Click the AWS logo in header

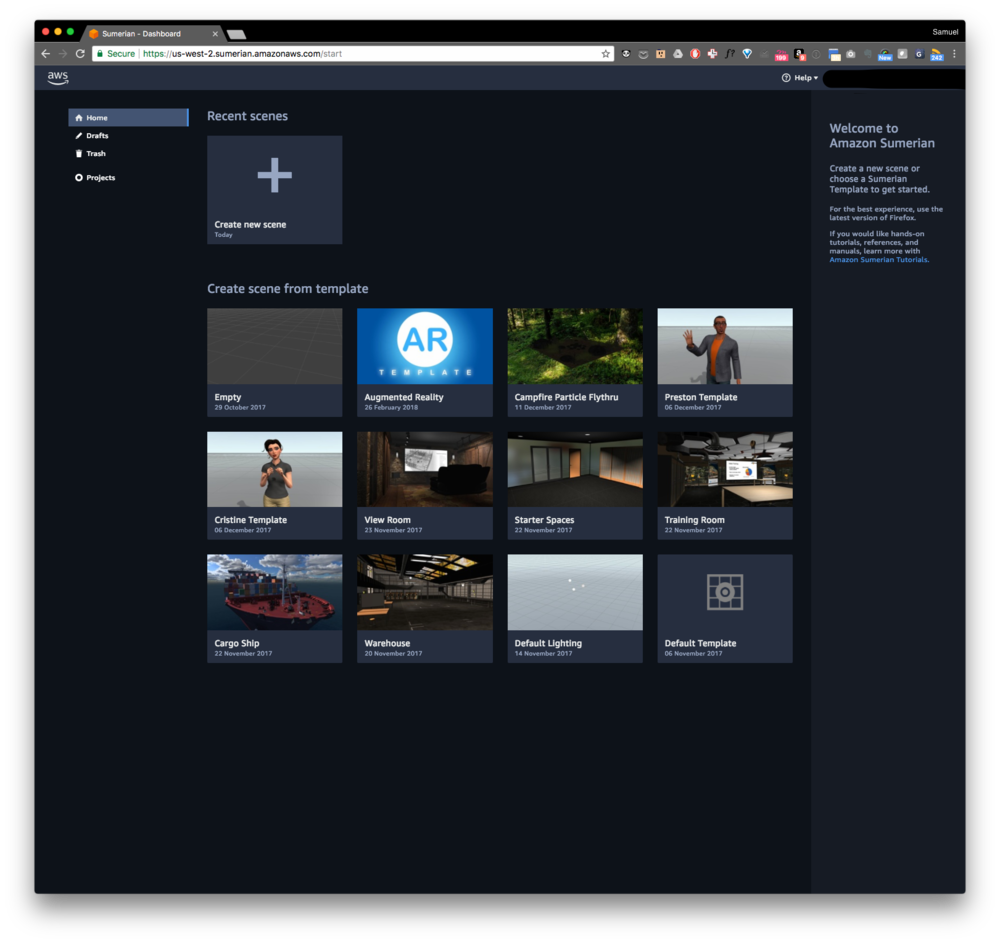click(58, 77)
